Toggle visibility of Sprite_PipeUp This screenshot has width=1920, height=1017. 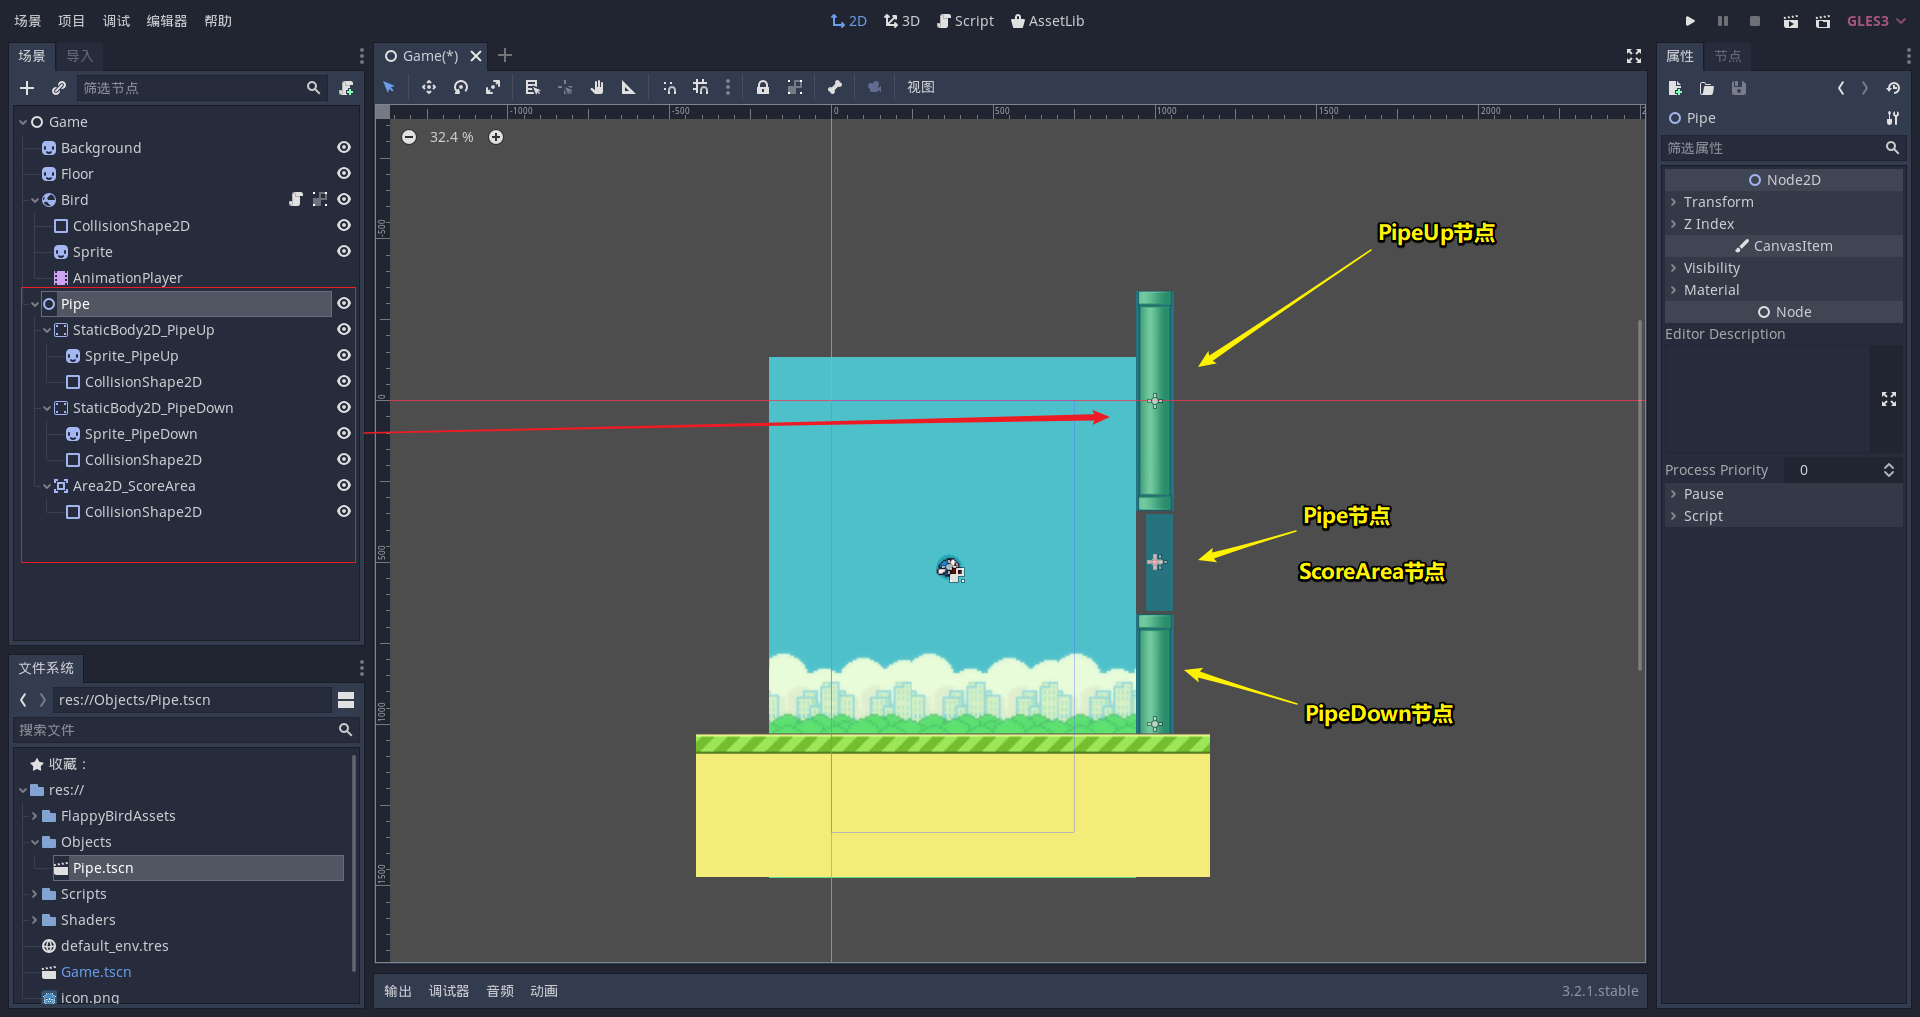click(344, 356)
